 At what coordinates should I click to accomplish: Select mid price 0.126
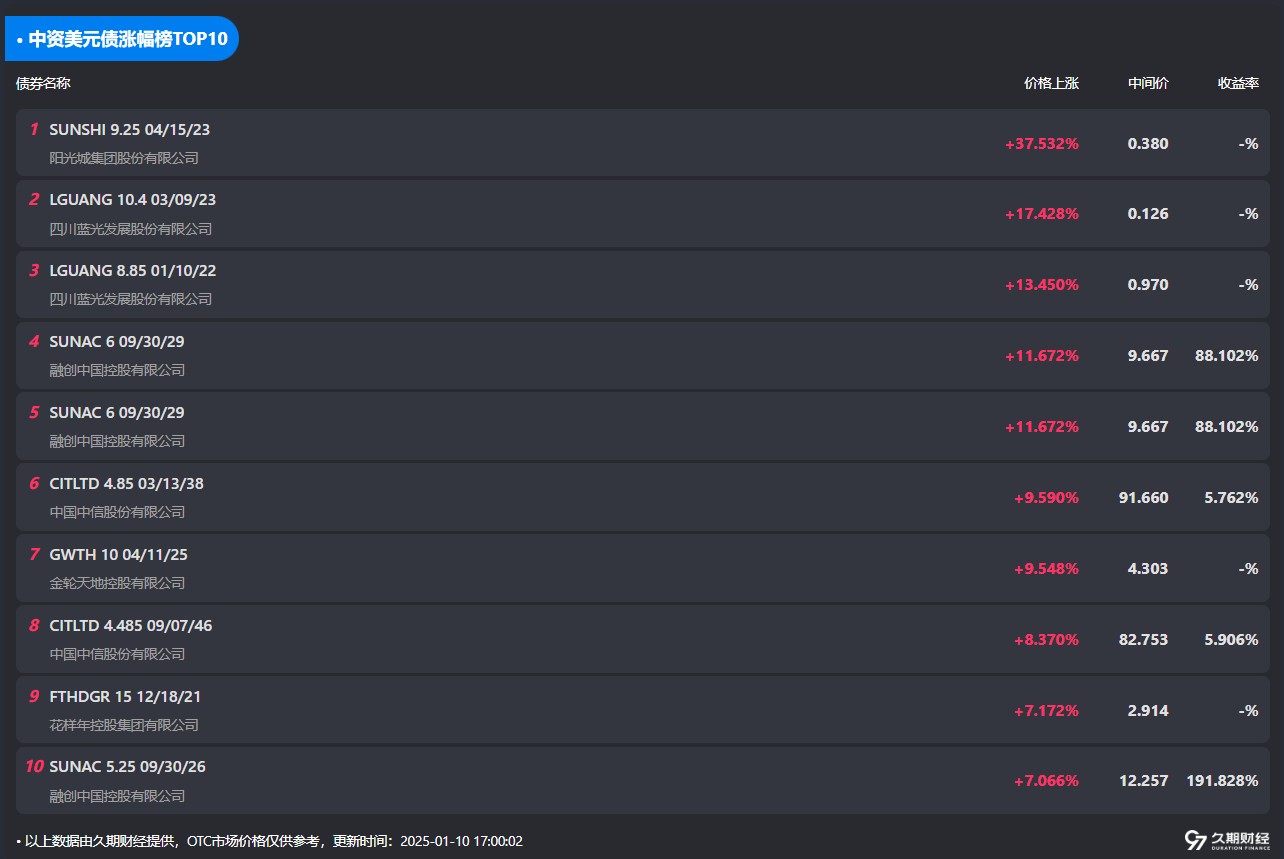[1148, 213]
